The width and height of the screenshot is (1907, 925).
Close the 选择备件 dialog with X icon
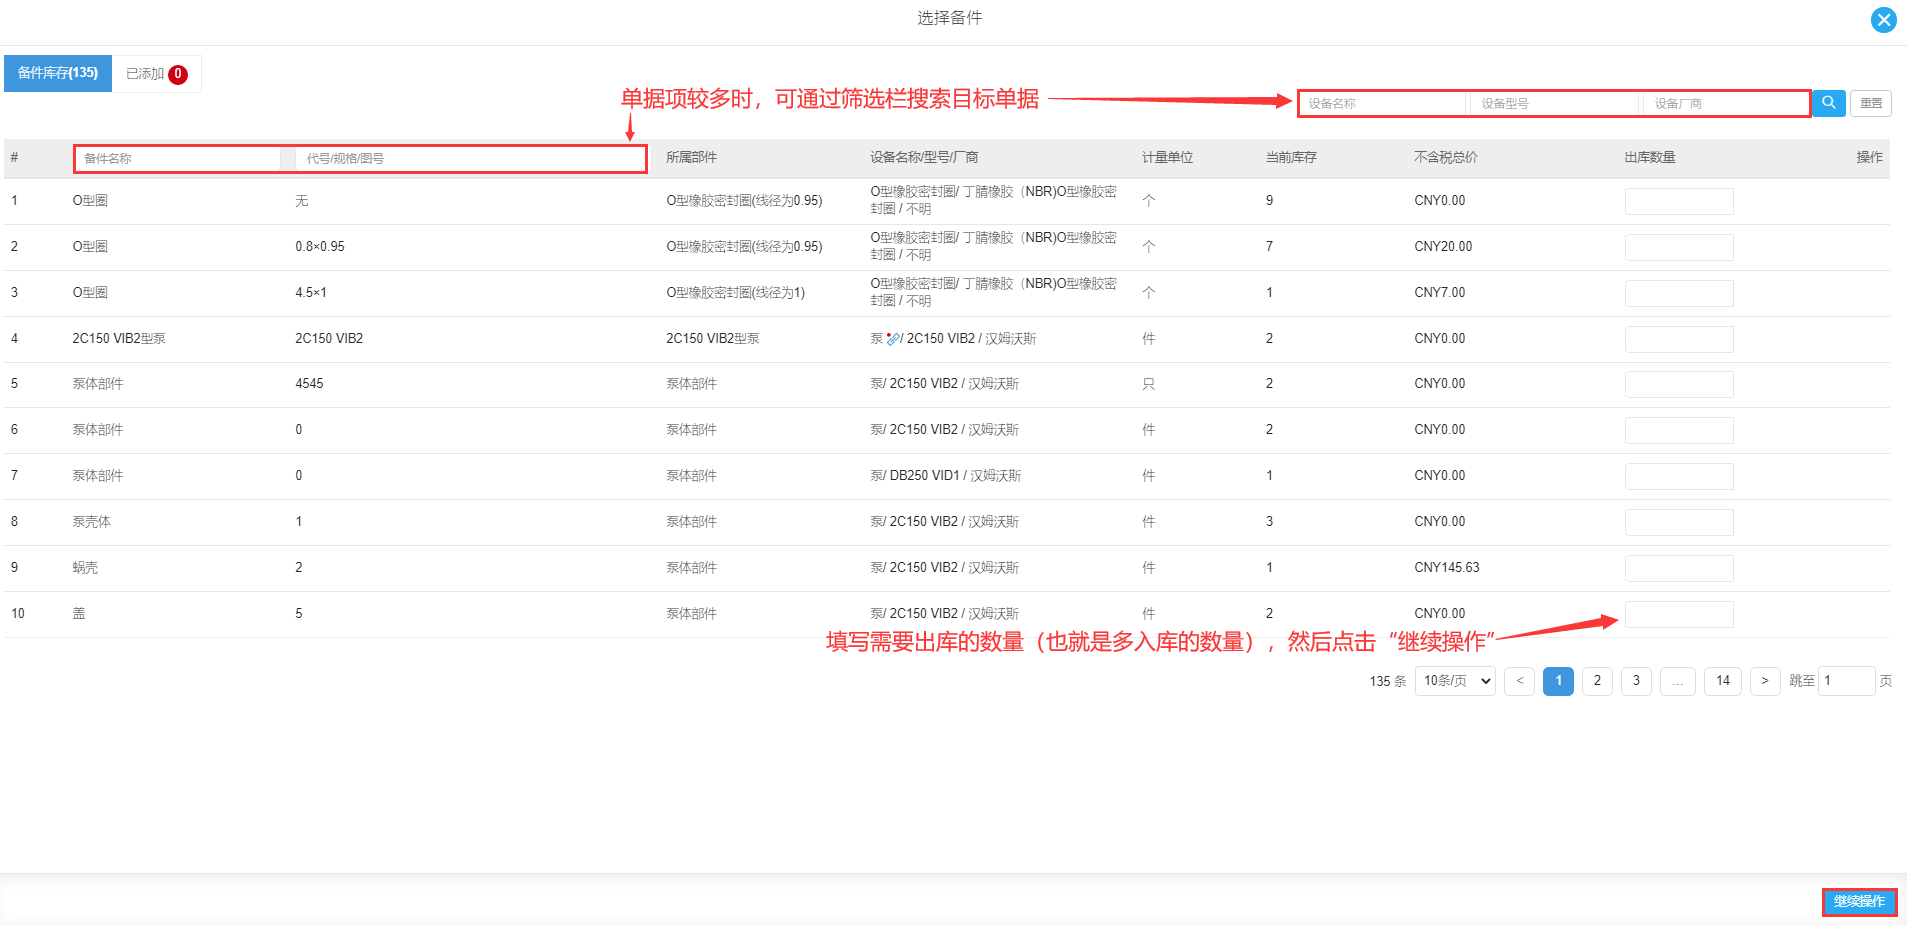1883,20
